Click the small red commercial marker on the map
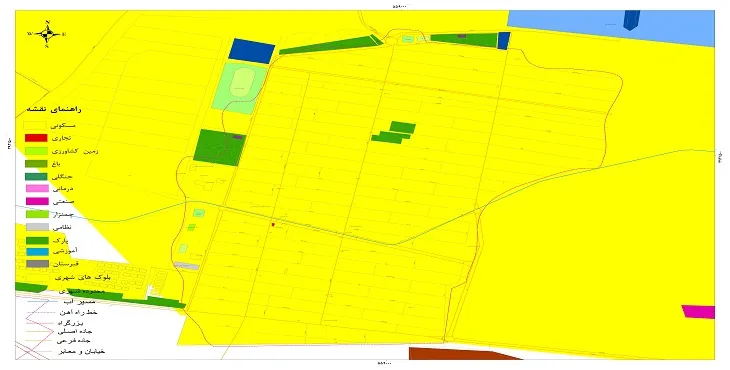The width and height of the screenshot is (730, 370). [273, 225]
